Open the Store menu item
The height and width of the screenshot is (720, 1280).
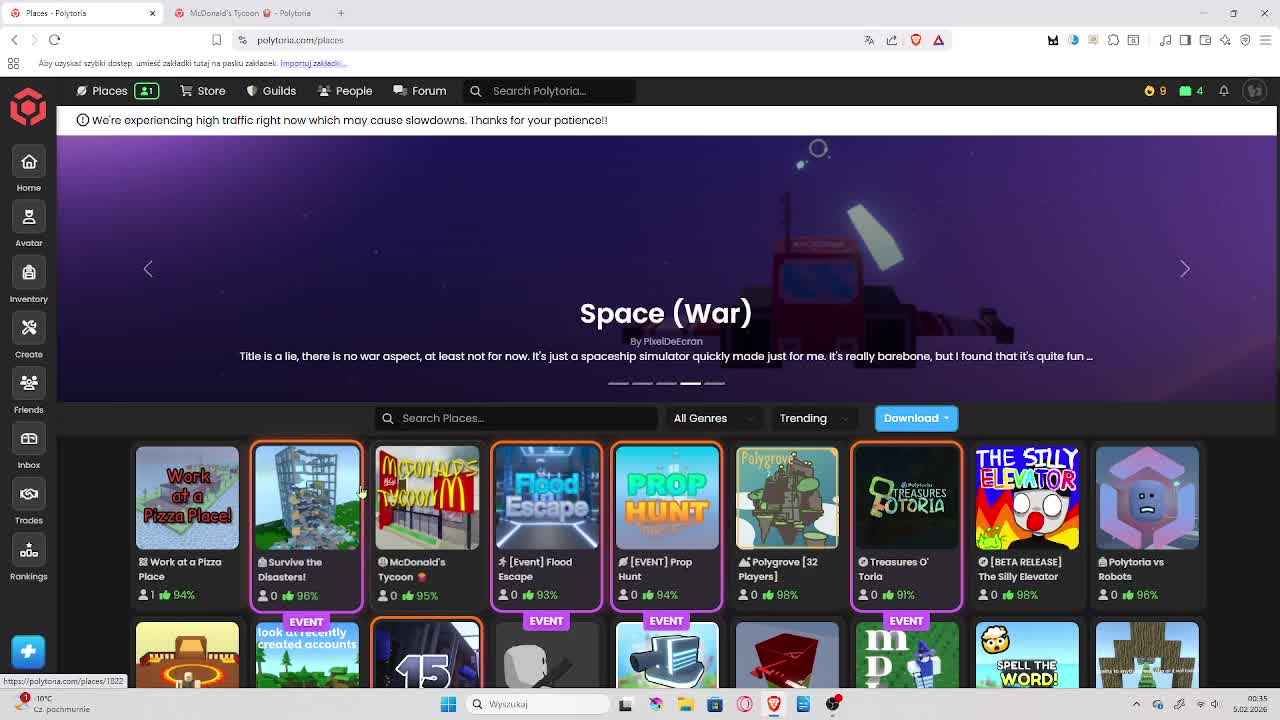tap(203, 91)
